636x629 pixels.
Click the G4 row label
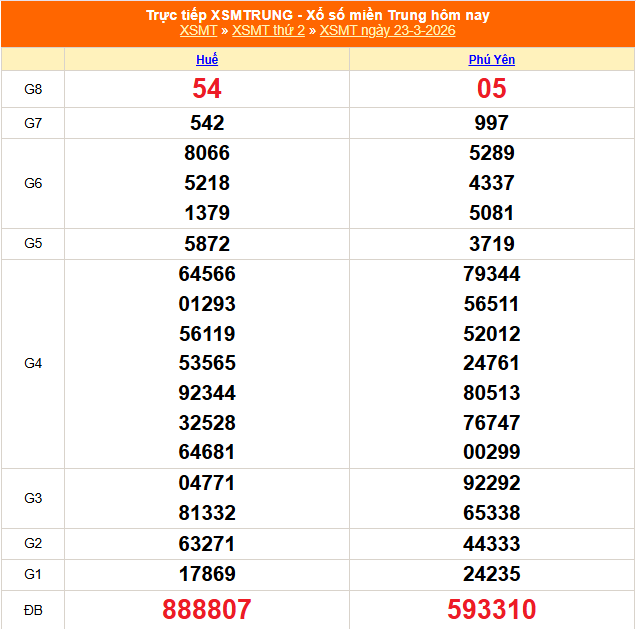coord(33,363)
